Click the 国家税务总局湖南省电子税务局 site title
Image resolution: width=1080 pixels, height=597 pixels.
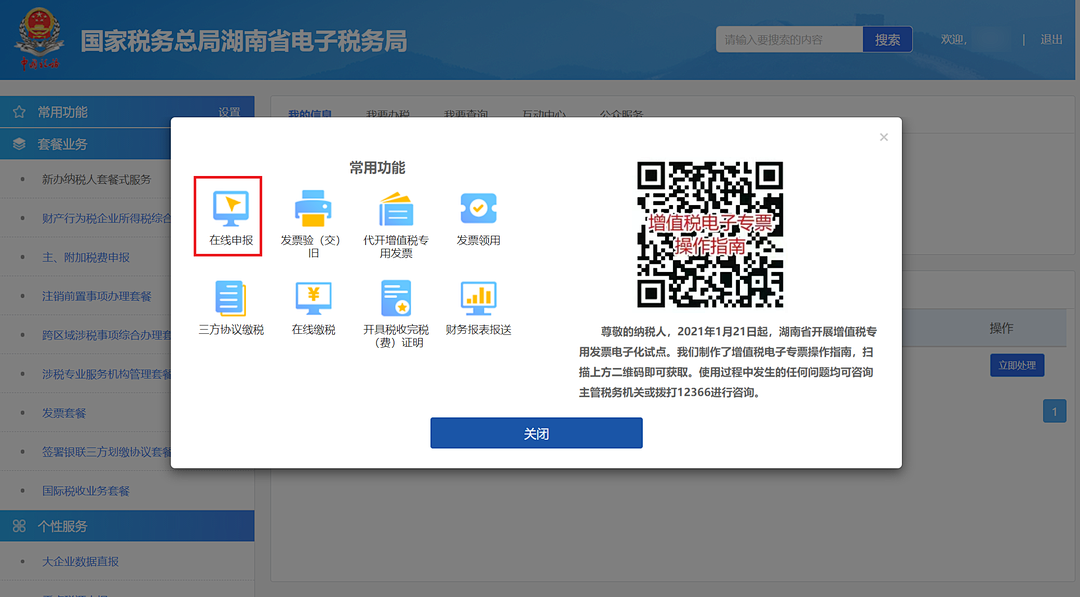point(244,41)
